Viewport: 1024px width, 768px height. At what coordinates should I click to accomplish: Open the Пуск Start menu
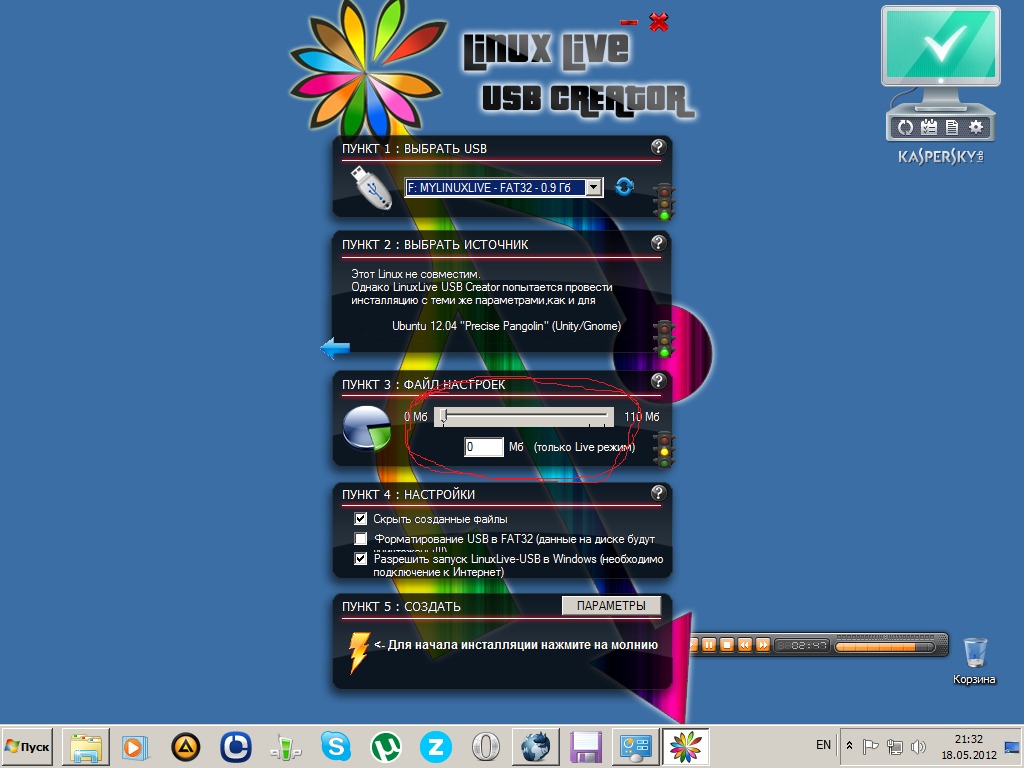(x=27, y=746)
